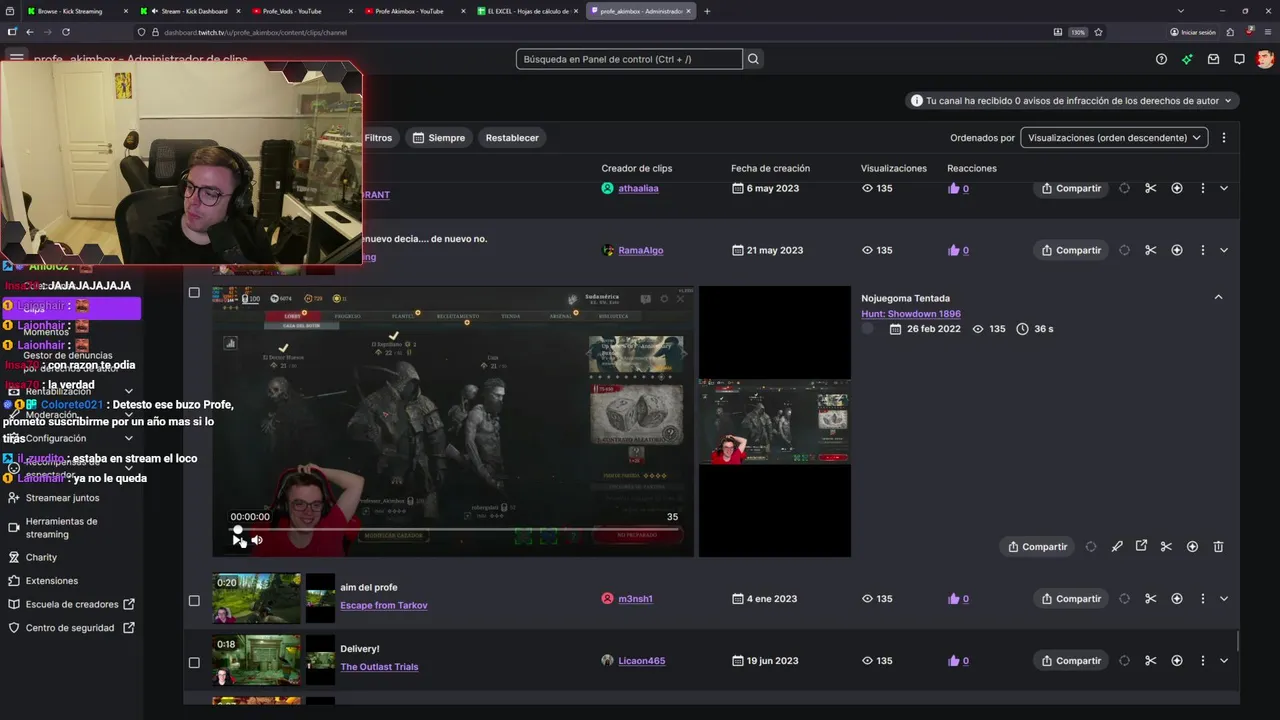Image resolution: width=1280 pixels, height=720 pixels.
Task: Open the three-dot menu in the RamaAlgo row
Action: (1202, 250)
